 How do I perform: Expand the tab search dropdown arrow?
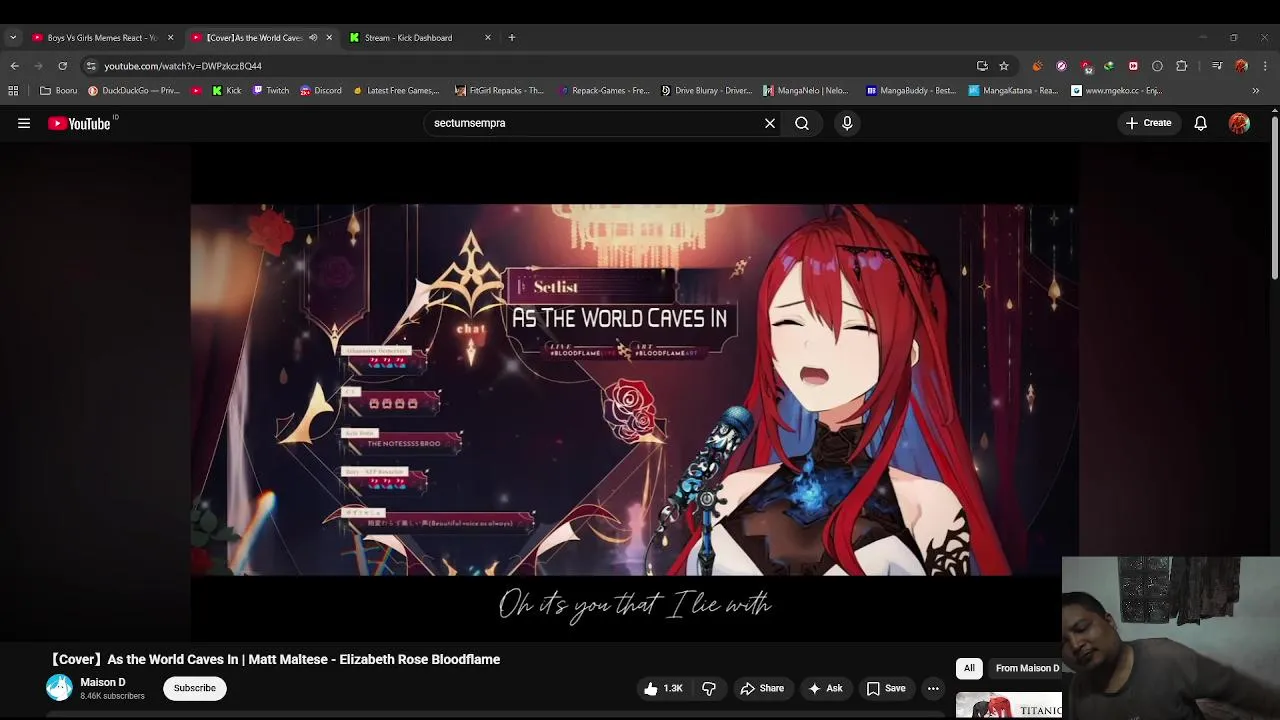tap(12, 38)
